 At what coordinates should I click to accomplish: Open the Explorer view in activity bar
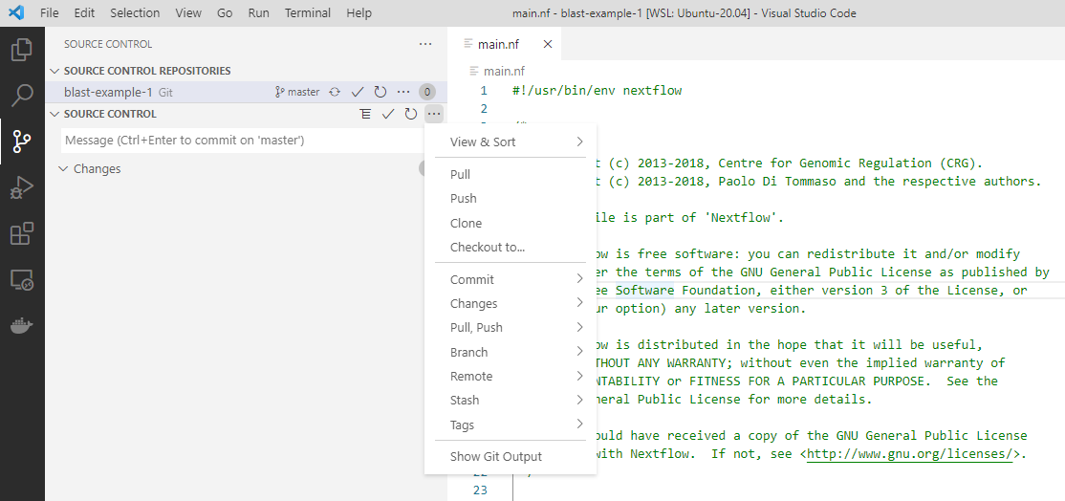(x=21, y=49)
